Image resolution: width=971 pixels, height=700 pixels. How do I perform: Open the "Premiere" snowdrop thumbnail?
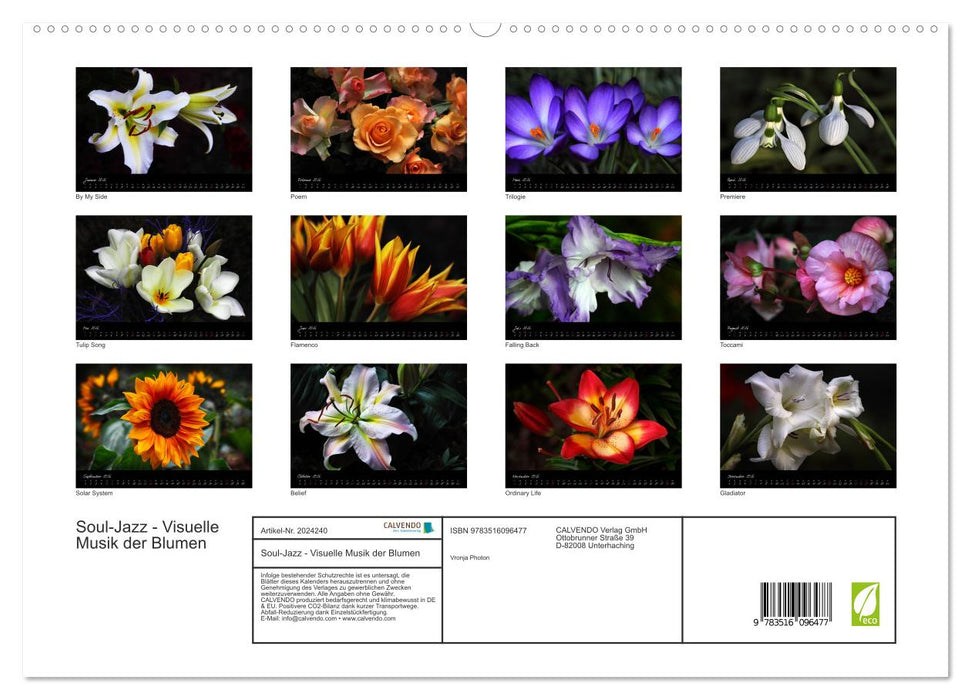806,128
